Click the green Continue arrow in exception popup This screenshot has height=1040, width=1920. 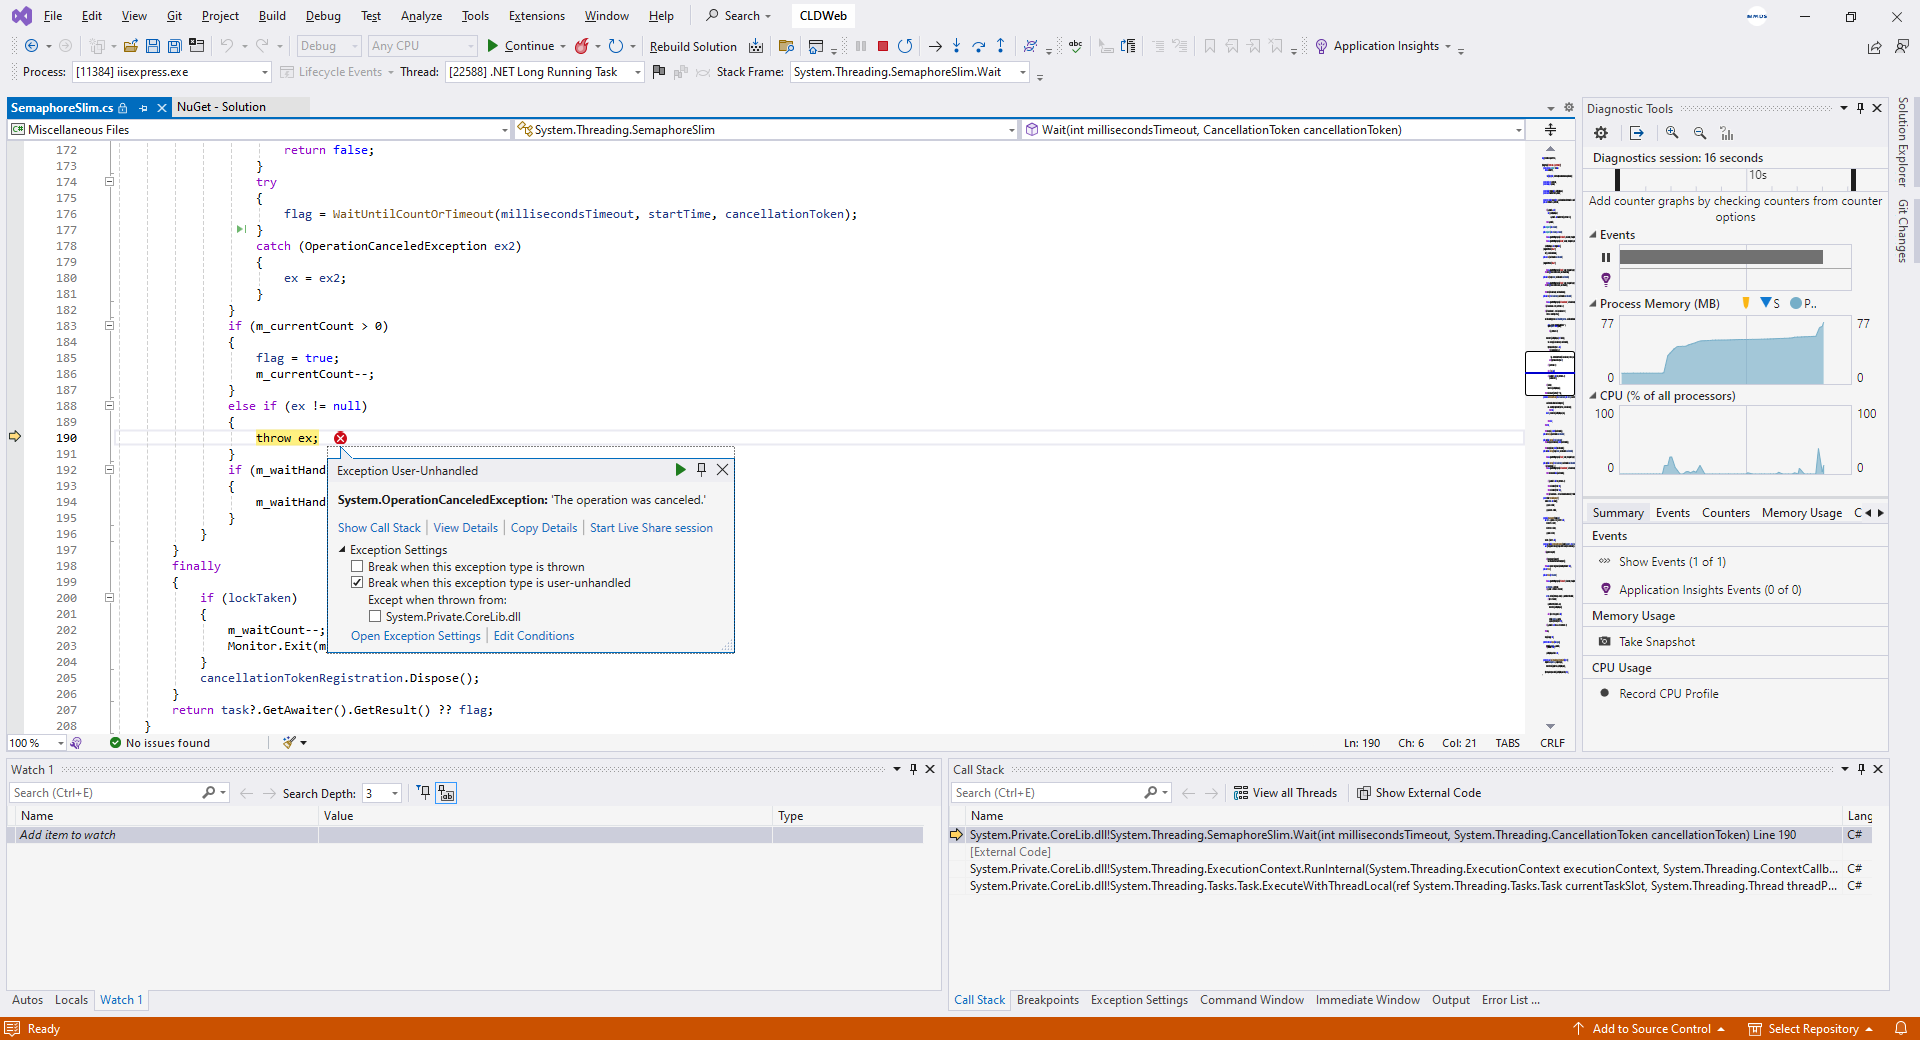coord(680,470)
